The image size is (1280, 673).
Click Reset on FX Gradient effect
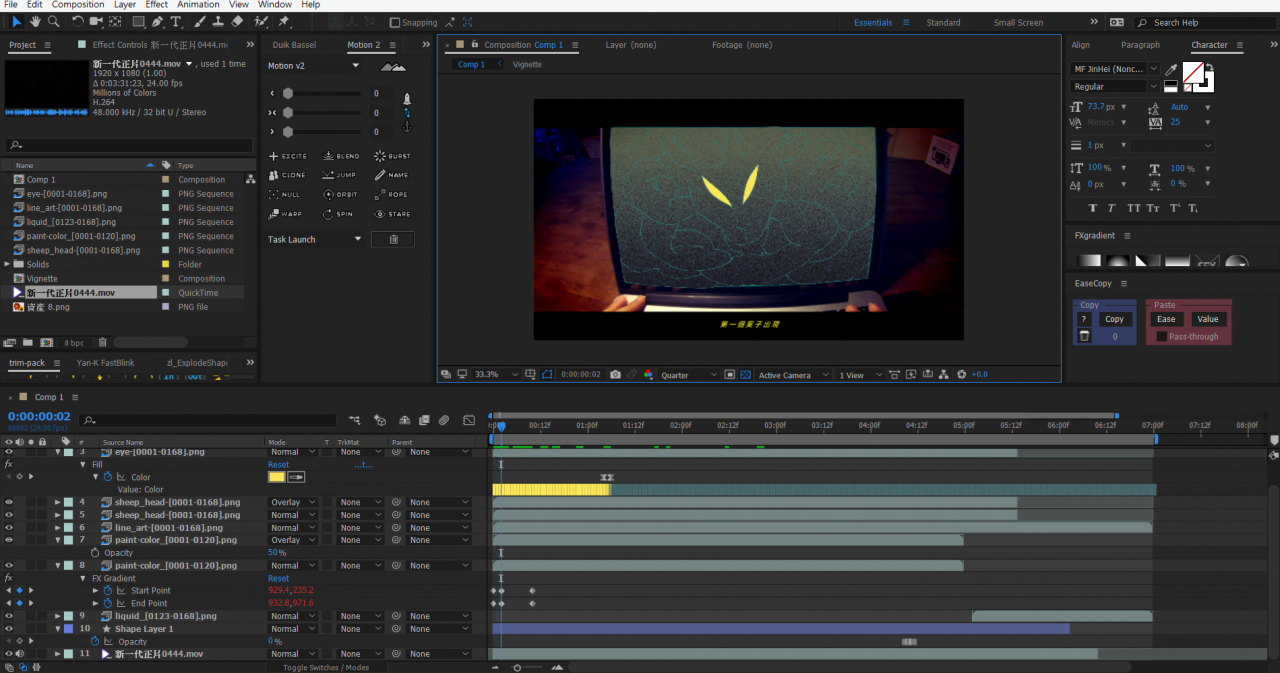point(278,578)
